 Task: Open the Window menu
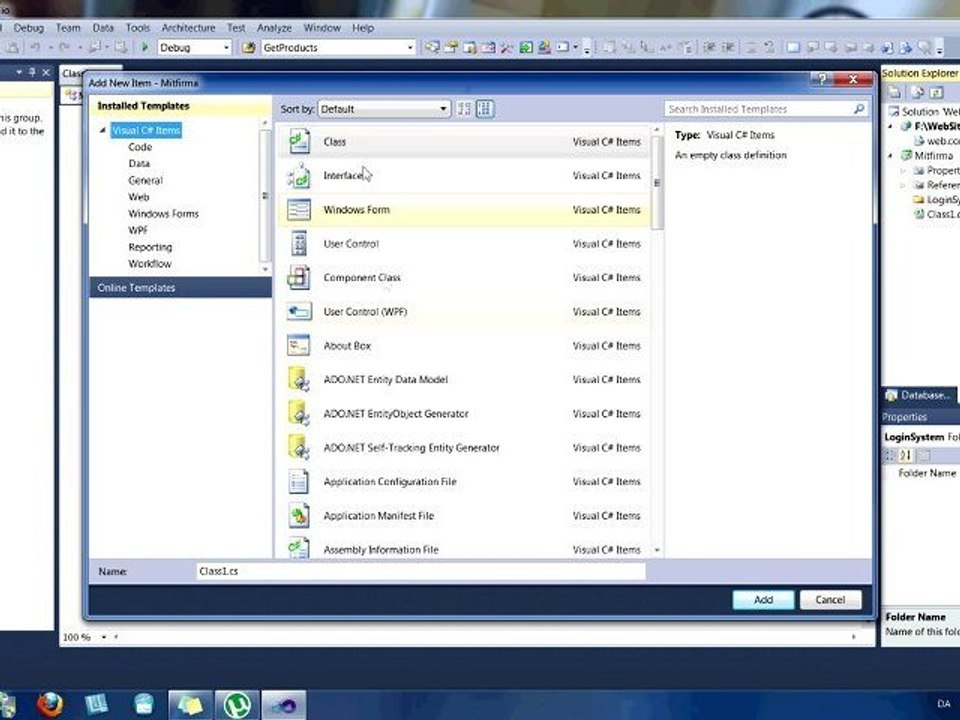pos(322,28)
